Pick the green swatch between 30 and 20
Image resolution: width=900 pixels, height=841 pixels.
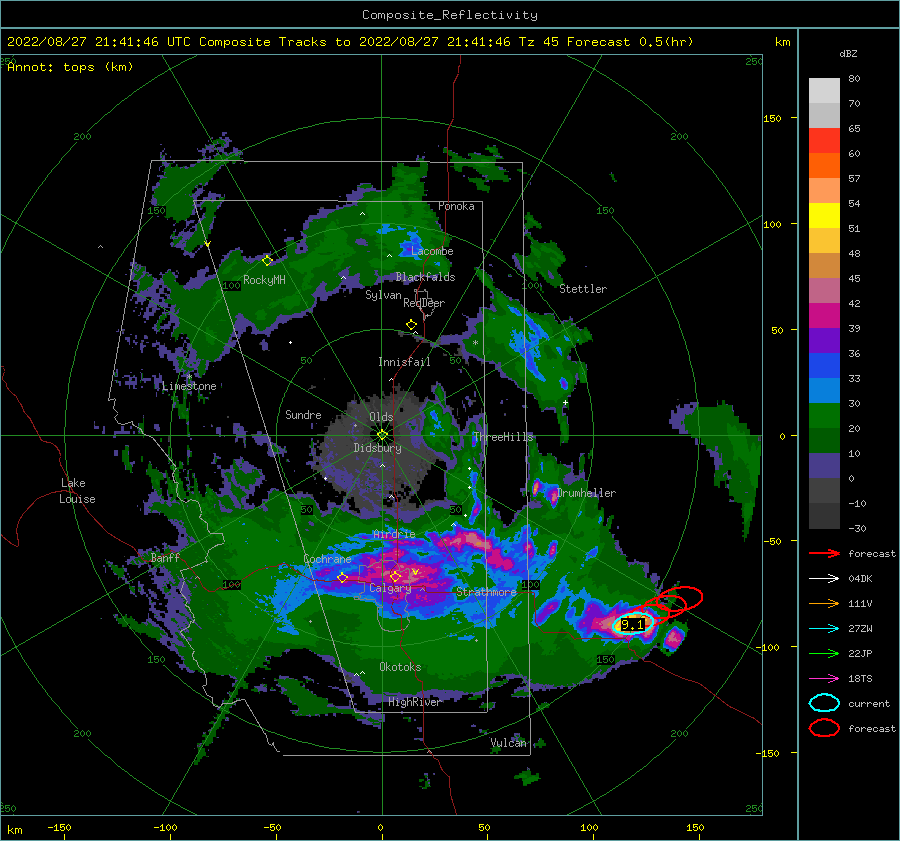click(824, 416)
